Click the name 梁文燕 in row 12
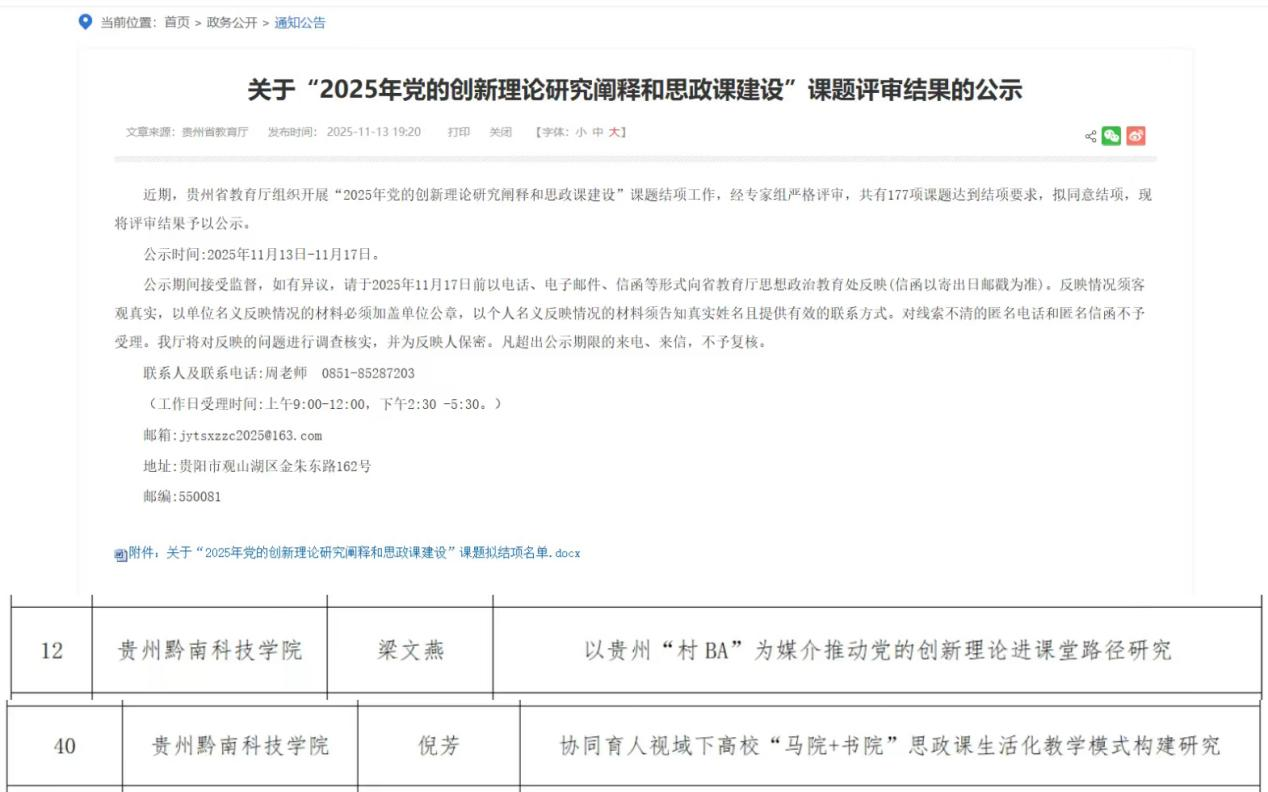Viewport: 1268px width, 792px height. pyautogui.click(x=410, y=651)
